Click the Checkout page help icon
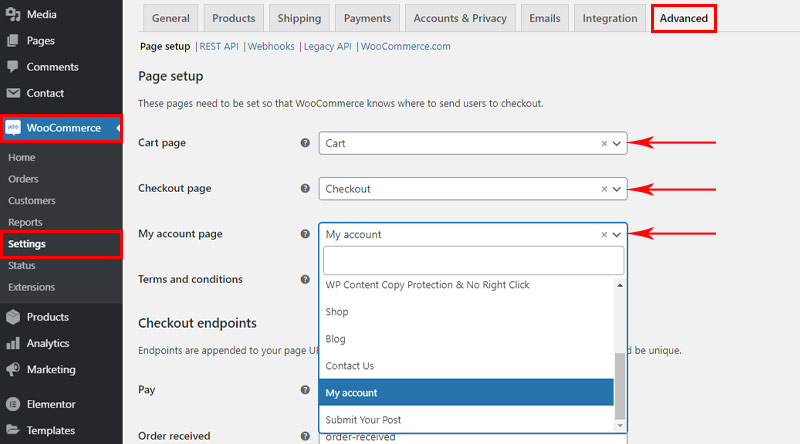Image resolution: width=800 pixels, height=444 pixels. point(305,188)
